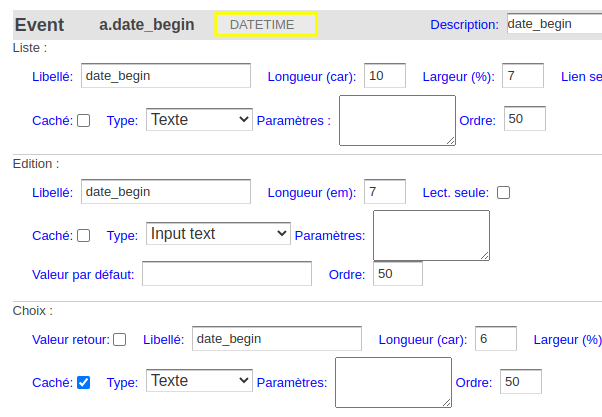Screen dimensions: 602x417
Task: Click the Edition Paramètres textarea
Action: pyautogui.click(x=431, y=235)
